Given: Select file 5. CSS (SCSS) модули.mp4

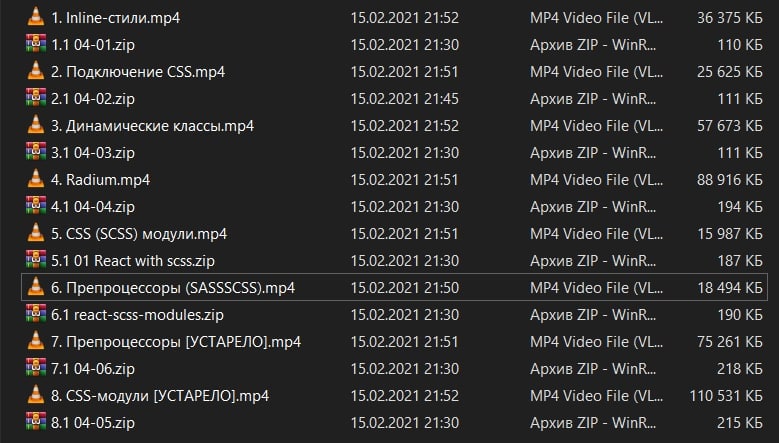Looking at the screenshot, I should [x=139, y=233].
